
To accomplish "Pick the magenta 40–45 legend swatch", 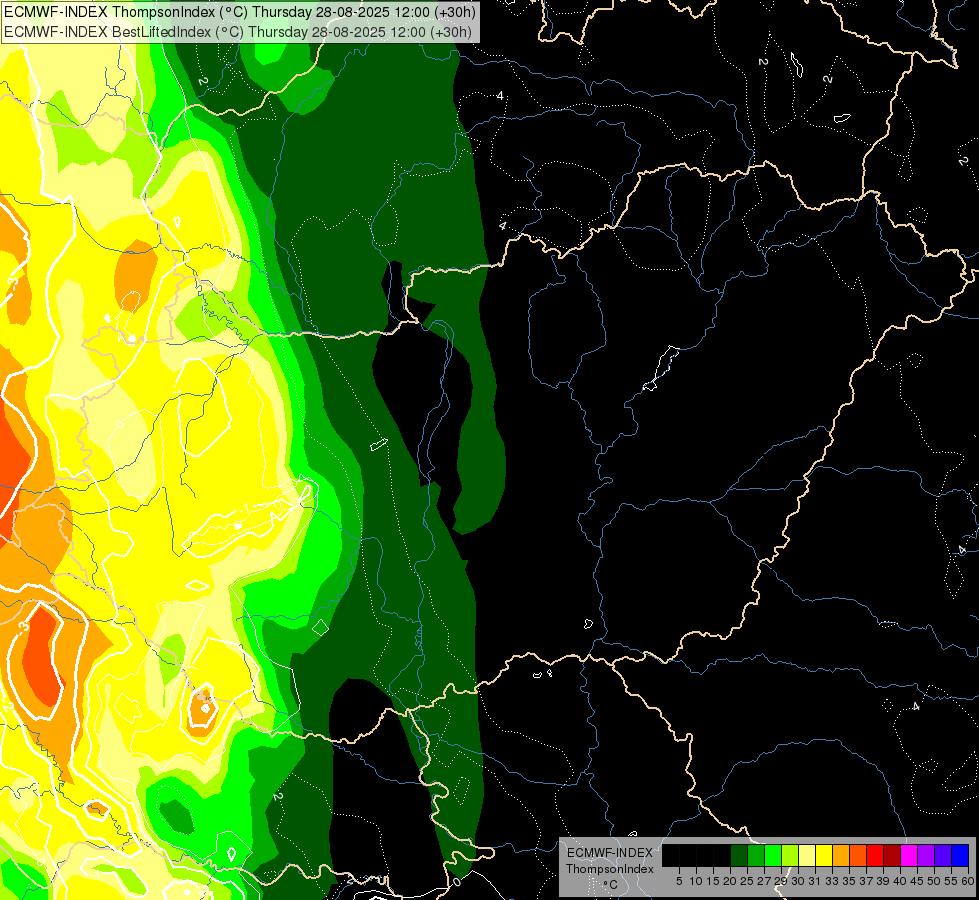I will [x=909, y=855].
